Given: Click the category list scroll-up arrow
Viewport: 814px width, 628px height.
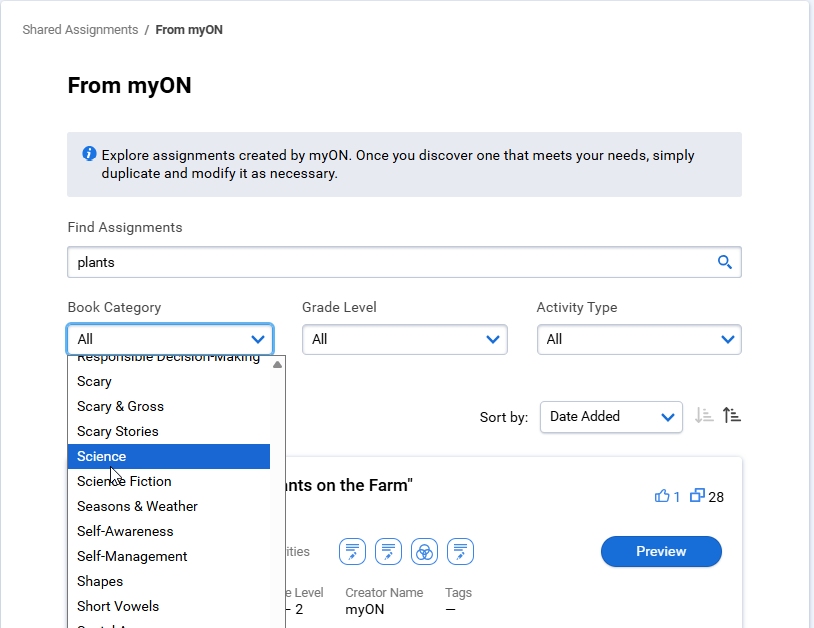Looking at the screenshot, I should click(x=278, y=364).
